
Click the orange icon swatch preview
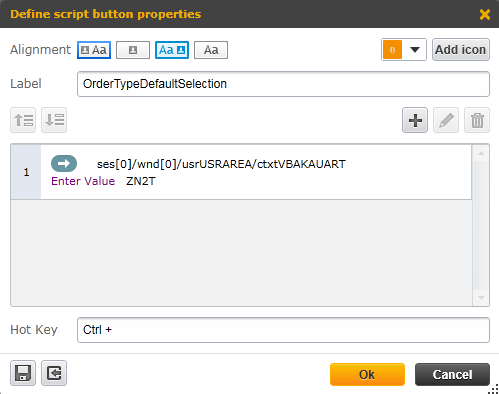(392, 50)
